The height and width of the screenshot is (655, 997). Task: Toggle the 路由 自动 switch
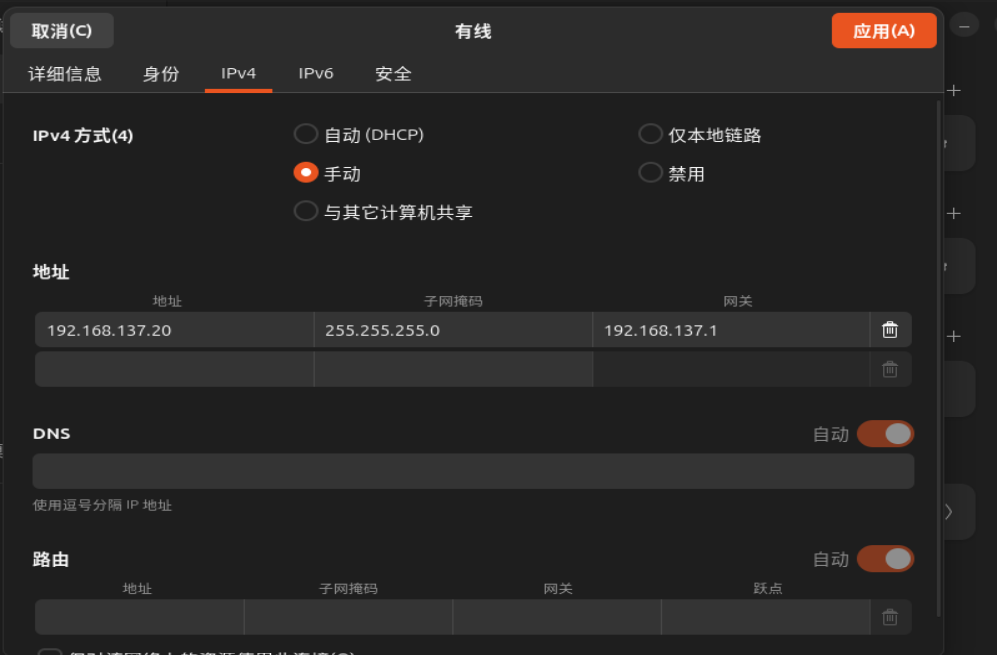pyautogui.click(x=885, y=559)
